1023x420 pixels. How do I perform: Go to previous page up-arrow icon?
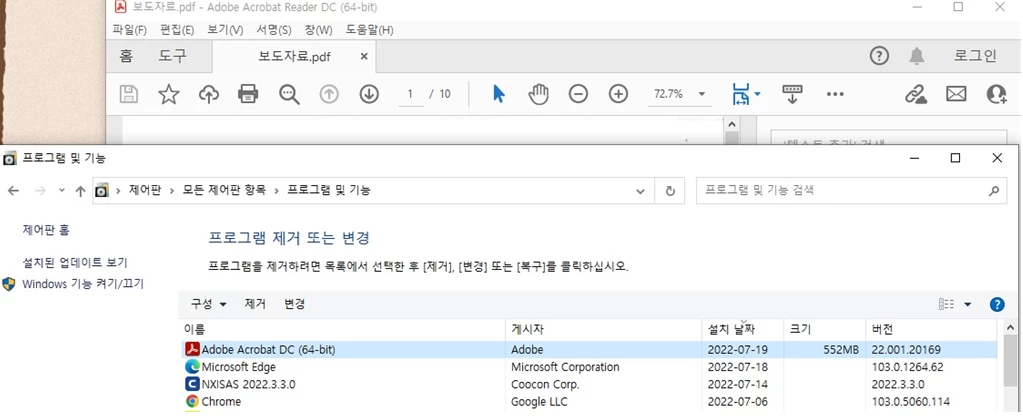click(x=329, y=95)
